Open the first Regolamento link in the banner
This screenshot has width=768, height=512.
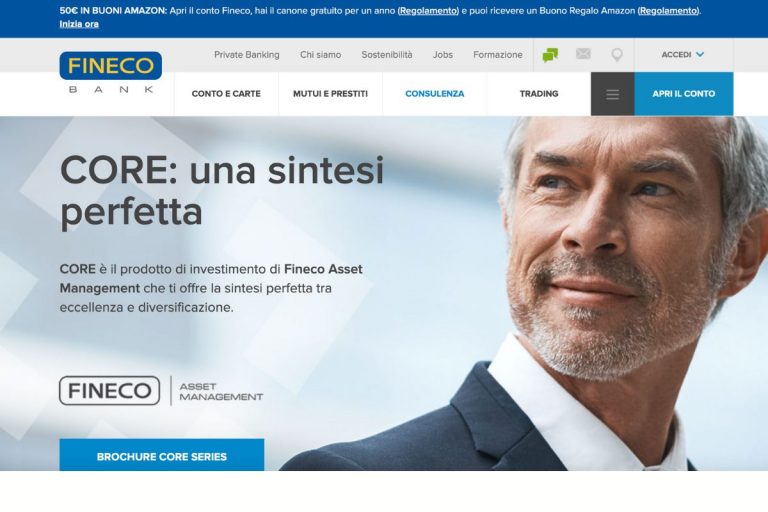click(x=428, y=11)
